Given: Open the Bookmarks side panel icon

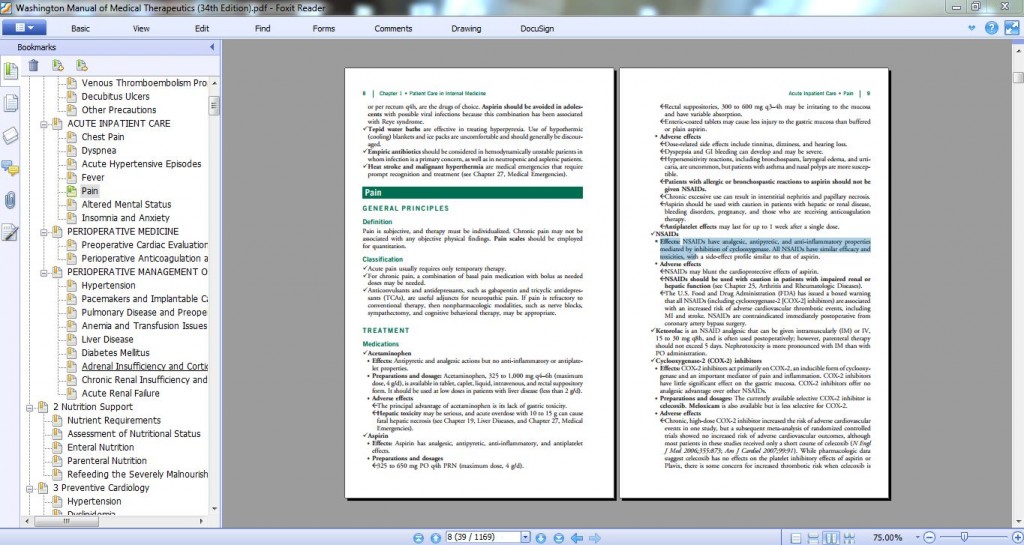Looking at the screenshot, I should click(x=10, y=70).
